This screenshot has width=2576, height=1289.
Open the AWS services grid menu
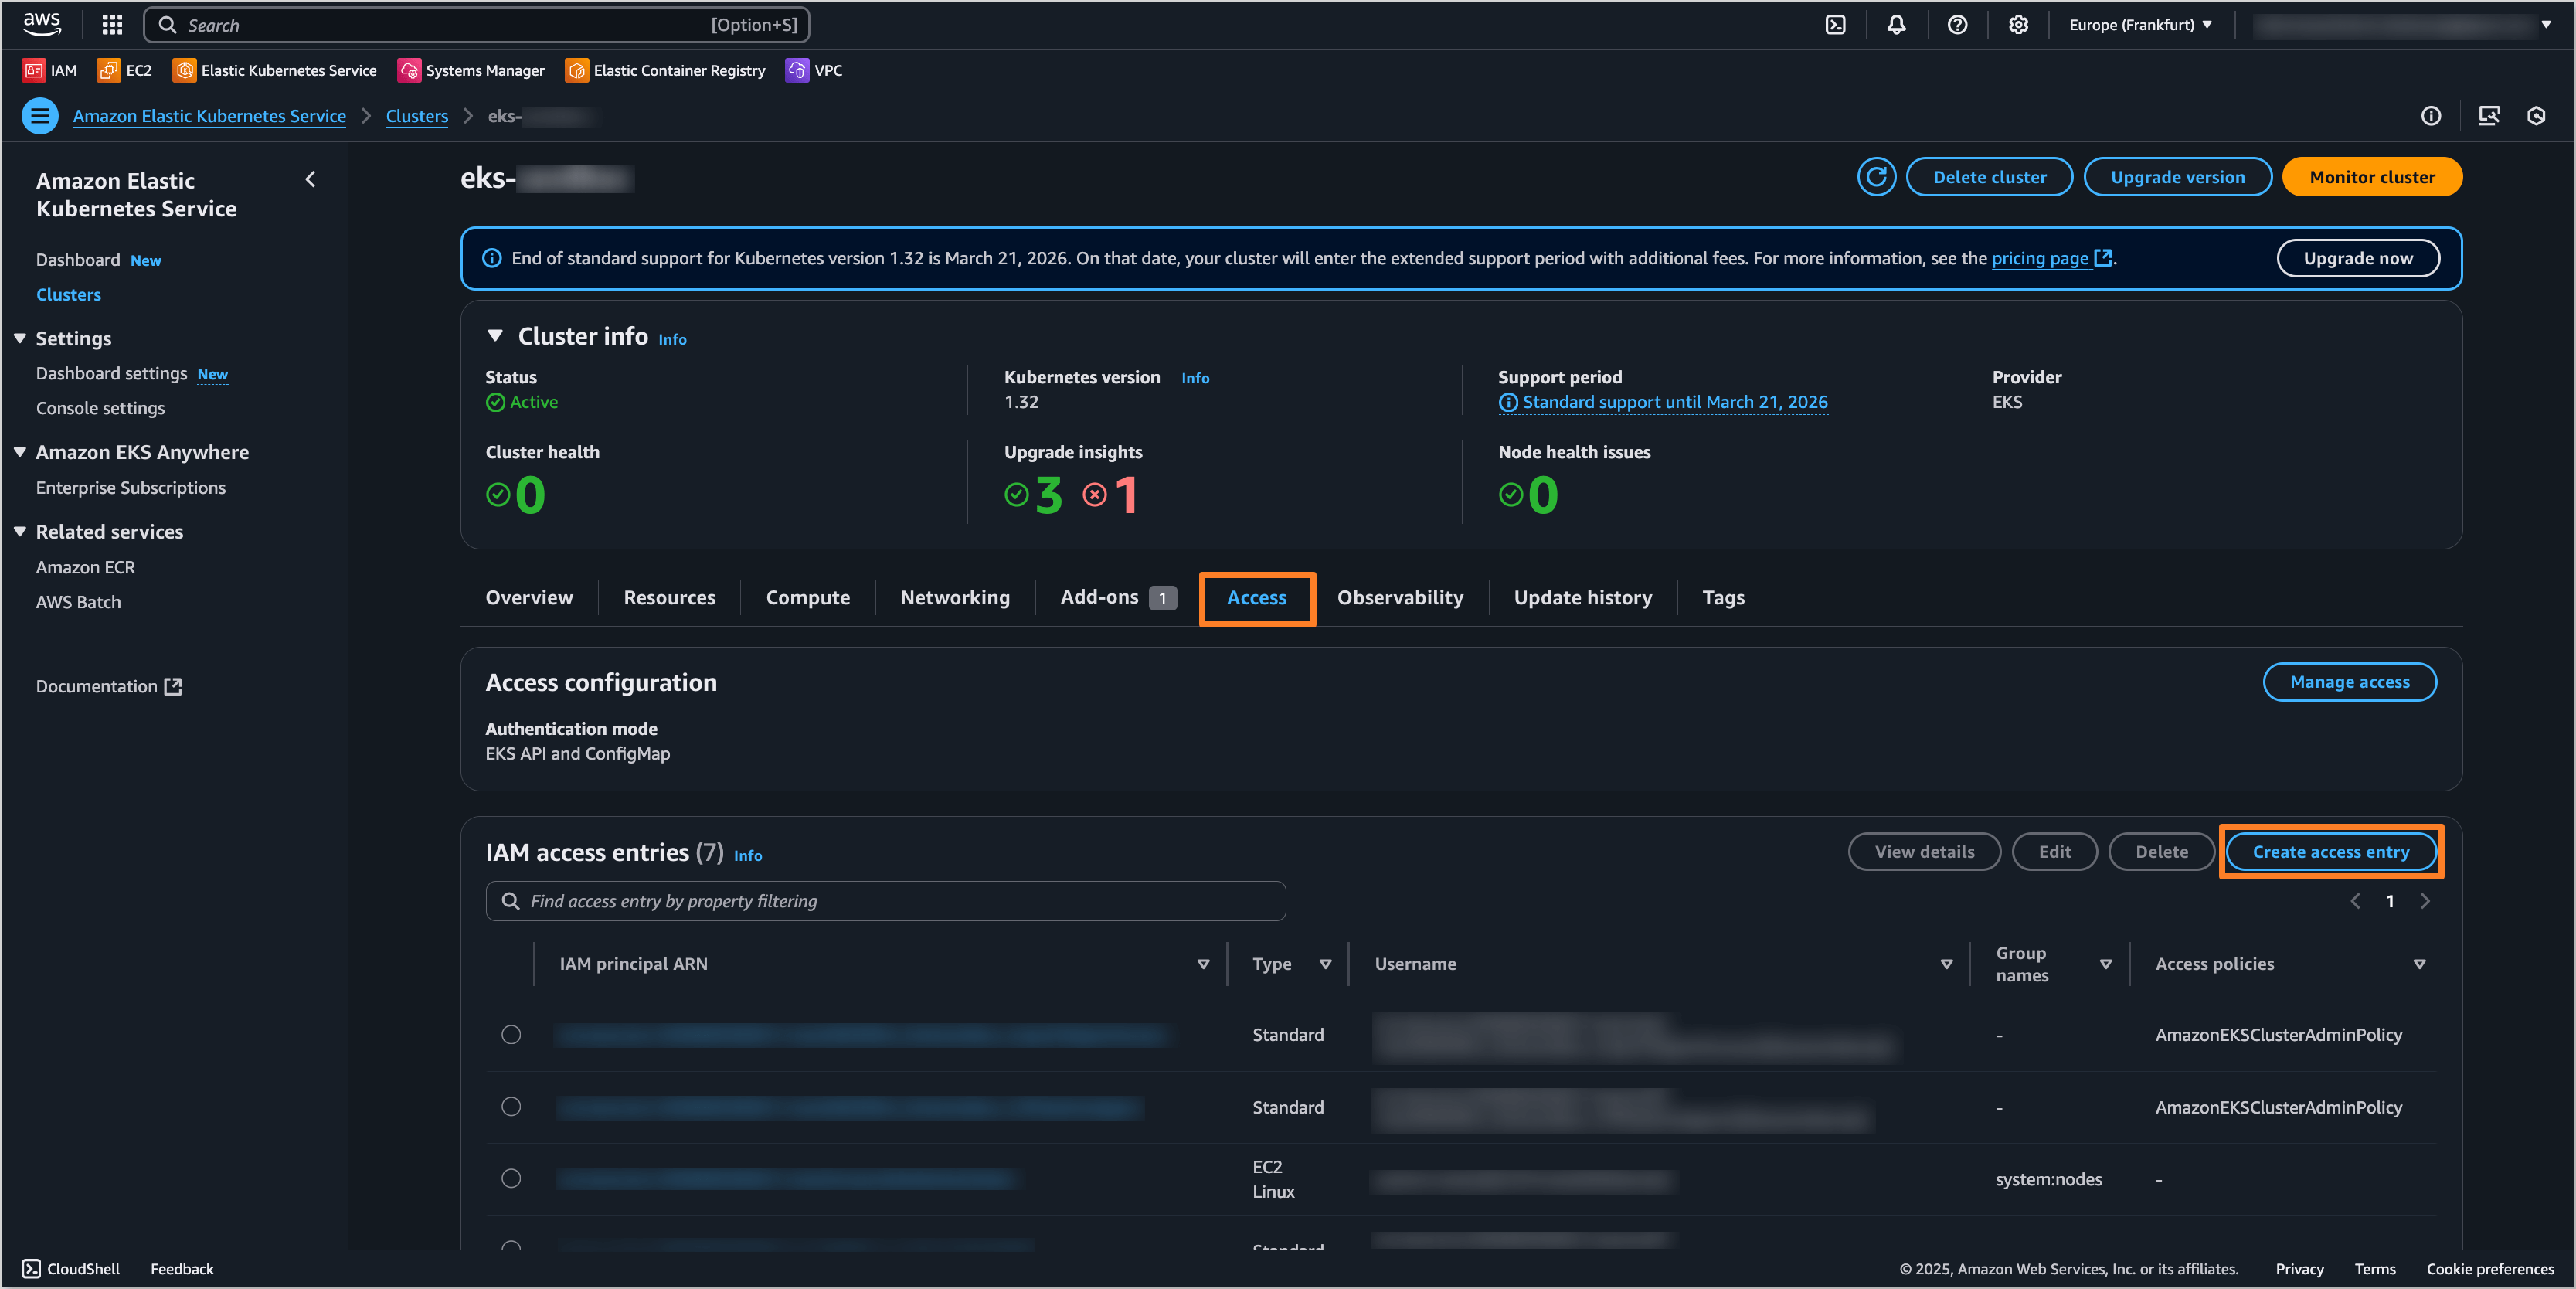coord(112,25)
